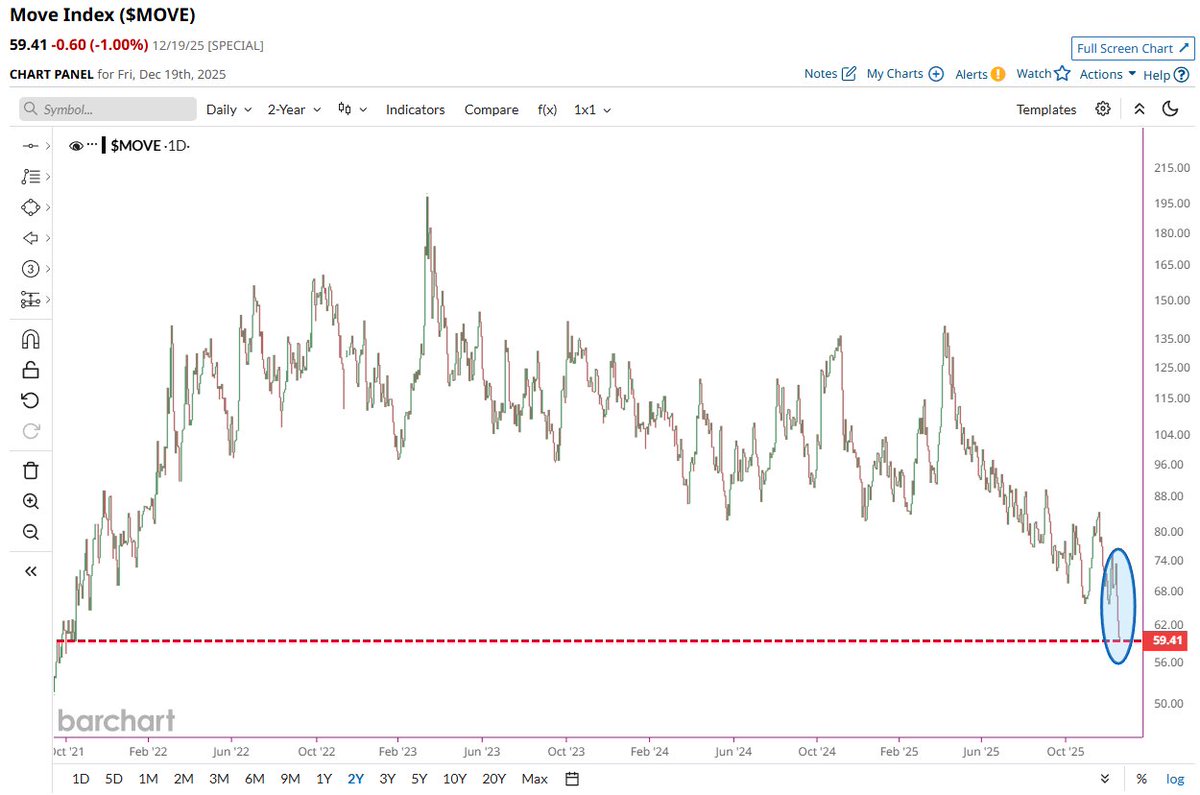Toggle visibility of the $MOVE series
Image resolution: width=1200 pixels, height=795 pixels.
76,145
